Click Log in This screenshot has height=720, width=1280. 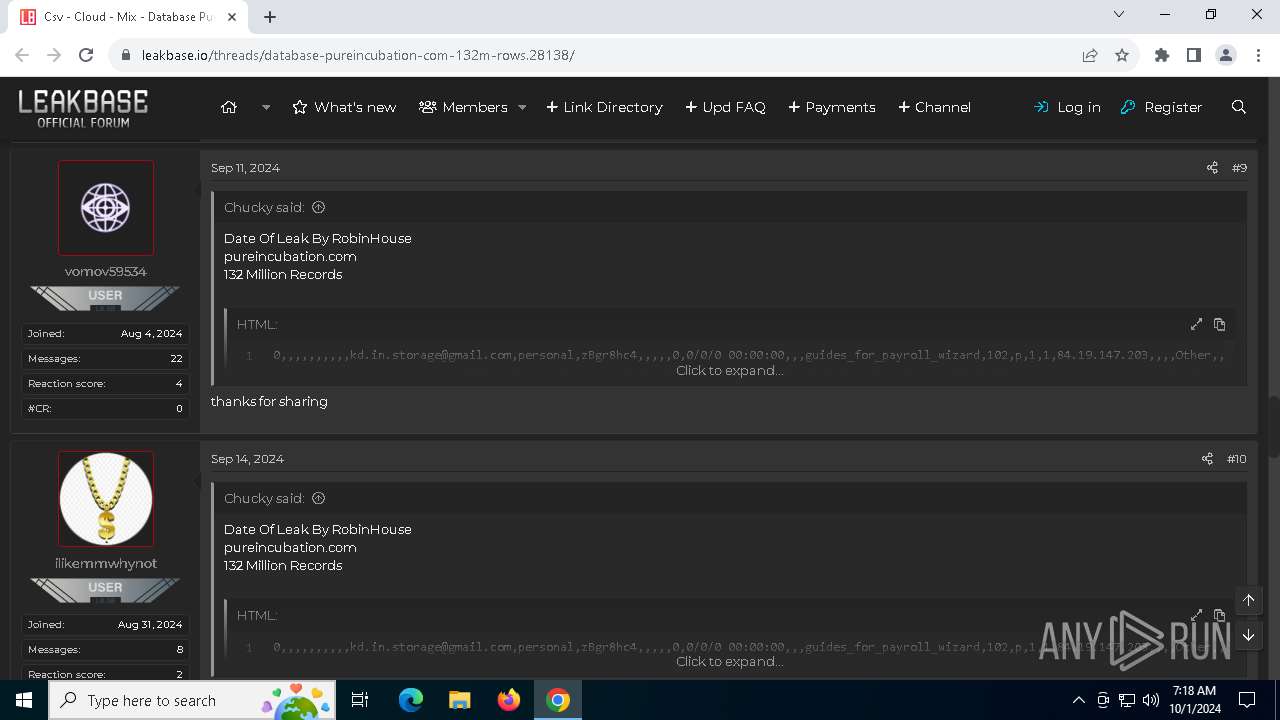pos(1067,107)
